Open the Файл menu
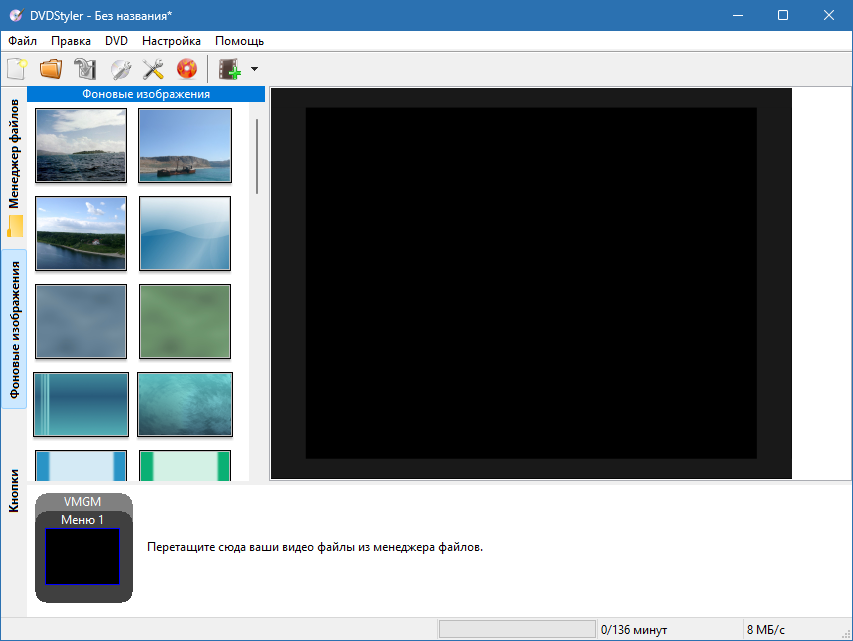The height and width of the screenshot is (641, 853). [x=22, y=41]
